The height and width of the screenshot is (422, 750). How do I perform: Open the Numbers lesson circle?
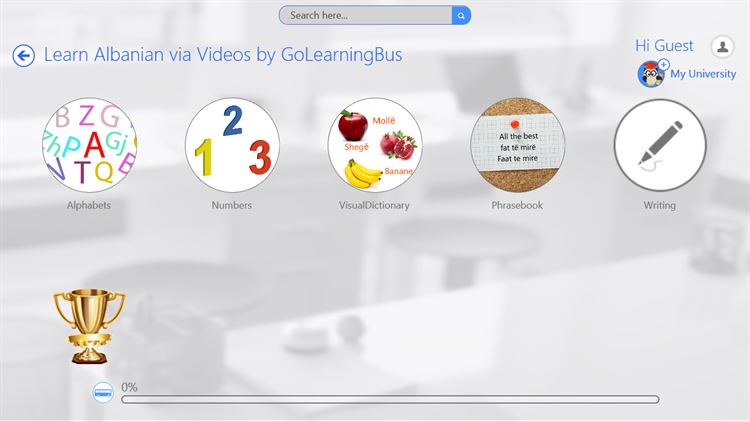pyautogui.click(x=232, y=145)
